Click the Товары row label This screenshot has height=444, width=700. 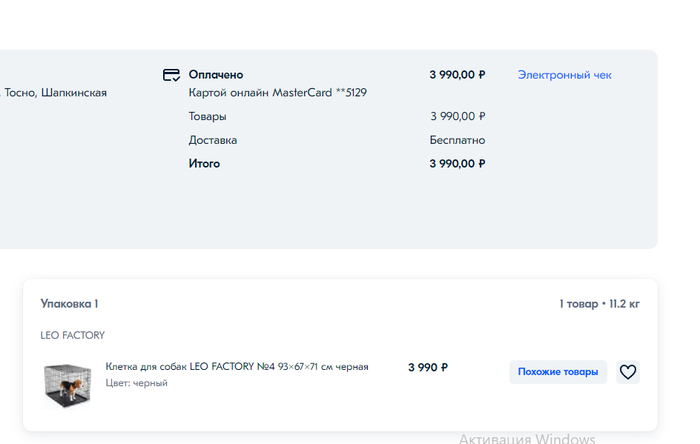207,116
